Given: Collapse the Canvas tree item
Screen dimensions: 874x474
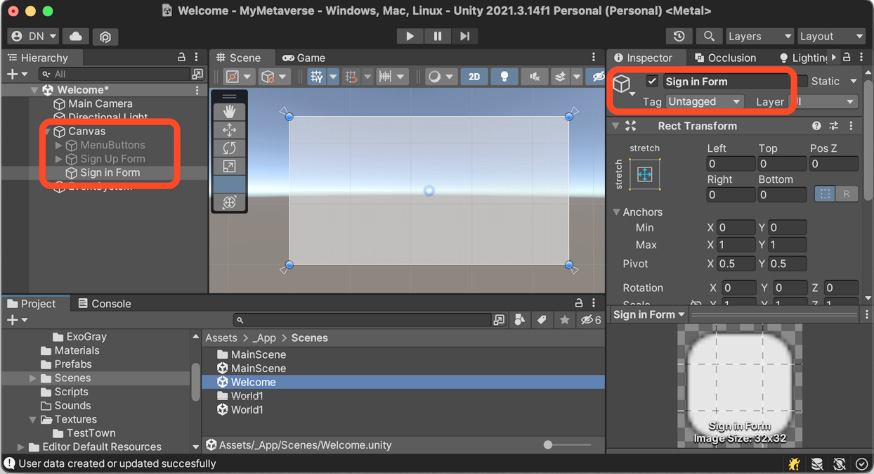Looking at the screenshot, I should point(47,132).
